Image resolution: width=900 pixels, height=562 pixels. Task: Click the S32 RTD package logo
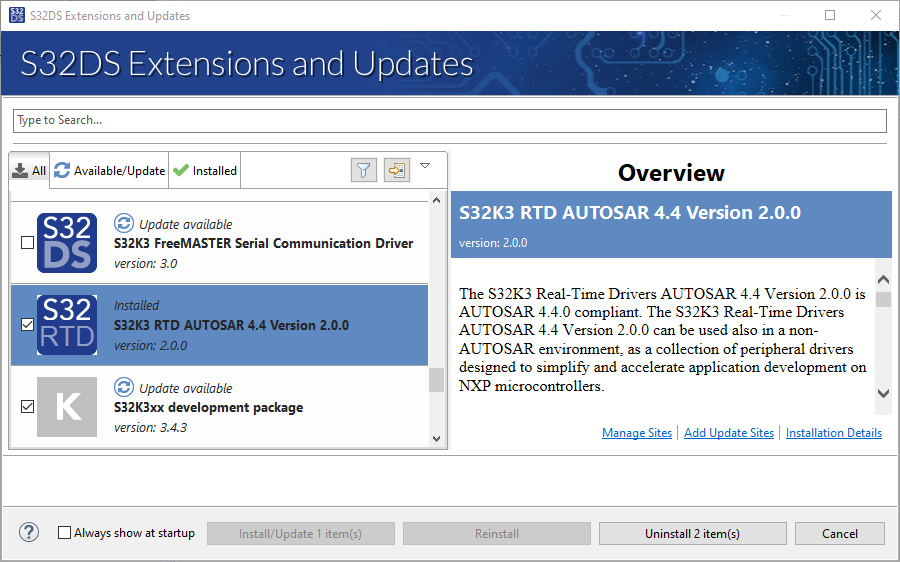tap(67, 325)
